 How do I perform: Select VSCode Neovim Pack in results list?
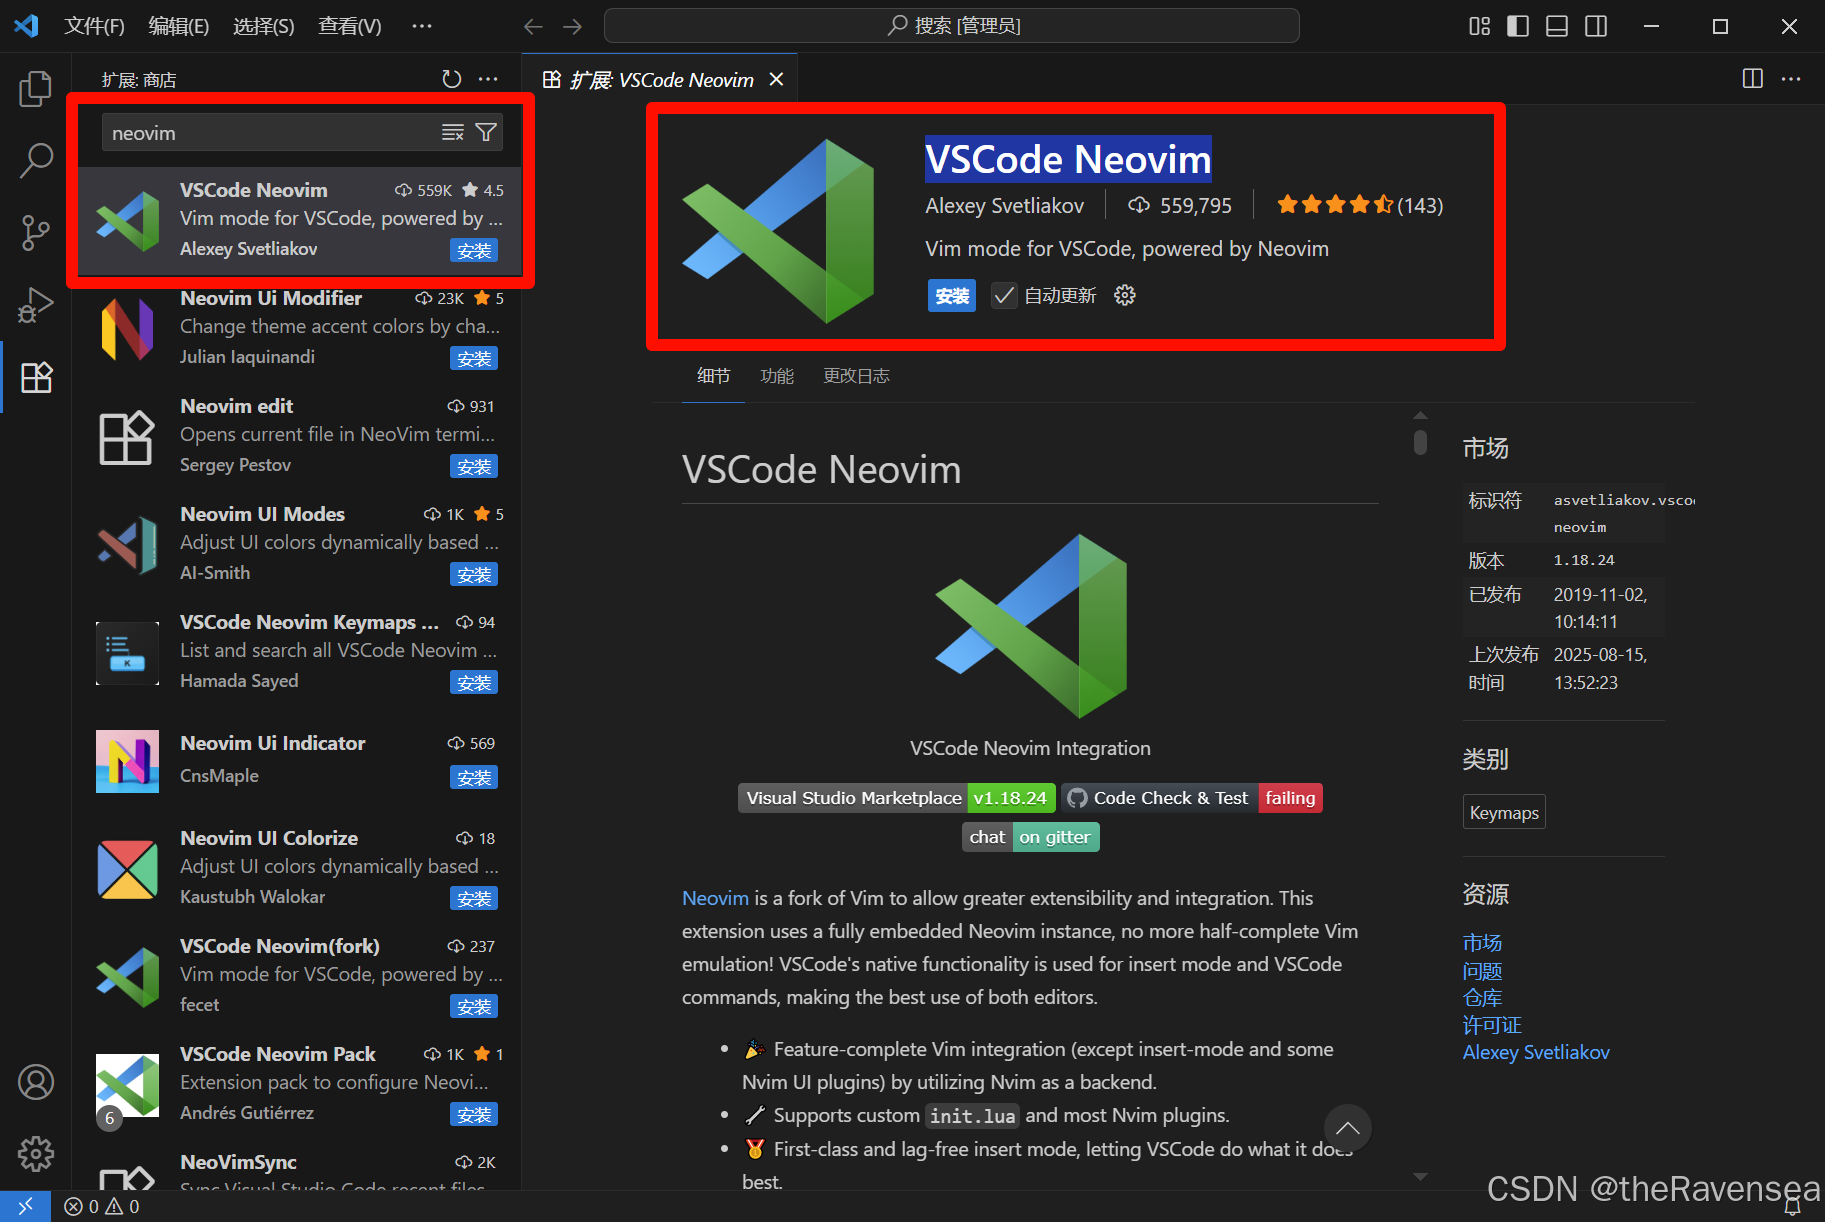coord(298,1083)
